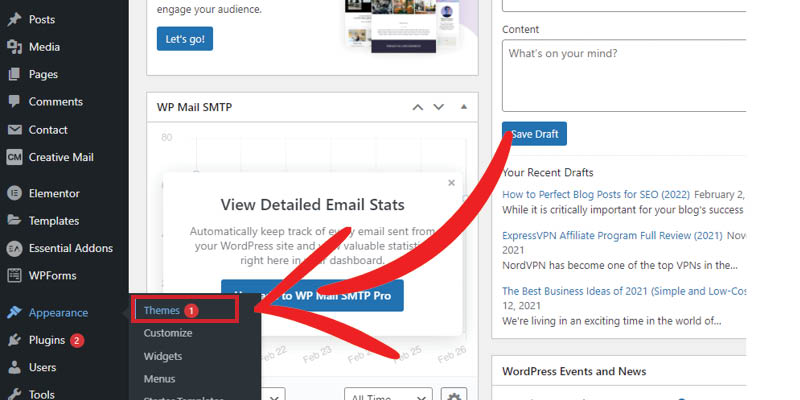Image resolution: width=800 pixels, height=400 pixels.
Task: Click Upgrade to WP Mail SMTP Pro button
Action: point(312,295)
